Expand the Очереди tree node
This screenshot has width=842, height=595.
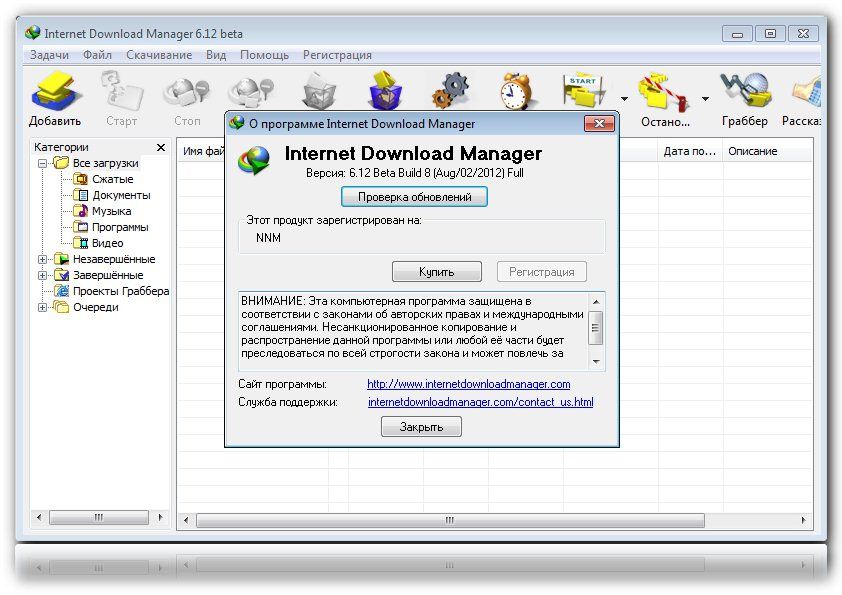point(42,308)
